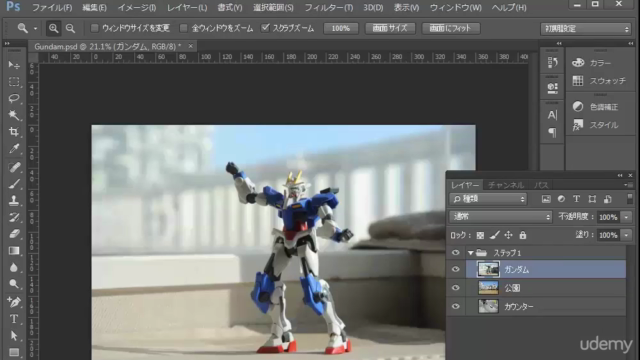Image resolution: width=640 pixels, height=360 pixels.
Task: Enable 全ウィンドウをズーム checkbox
Action: pyautogui.click(x=184, y=28)
